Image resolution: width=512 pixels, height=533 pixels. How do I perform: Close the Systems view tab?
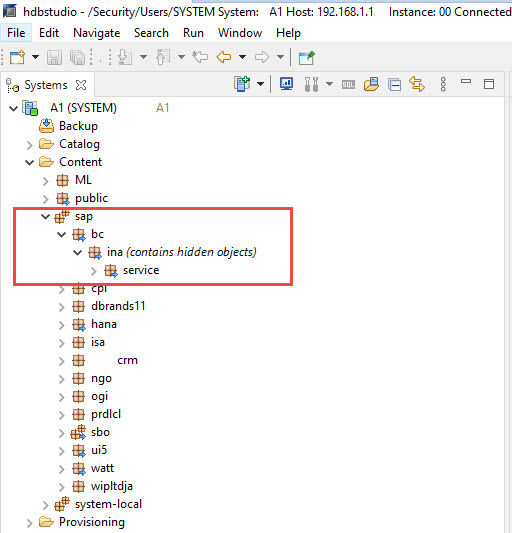tap(81, 85)
